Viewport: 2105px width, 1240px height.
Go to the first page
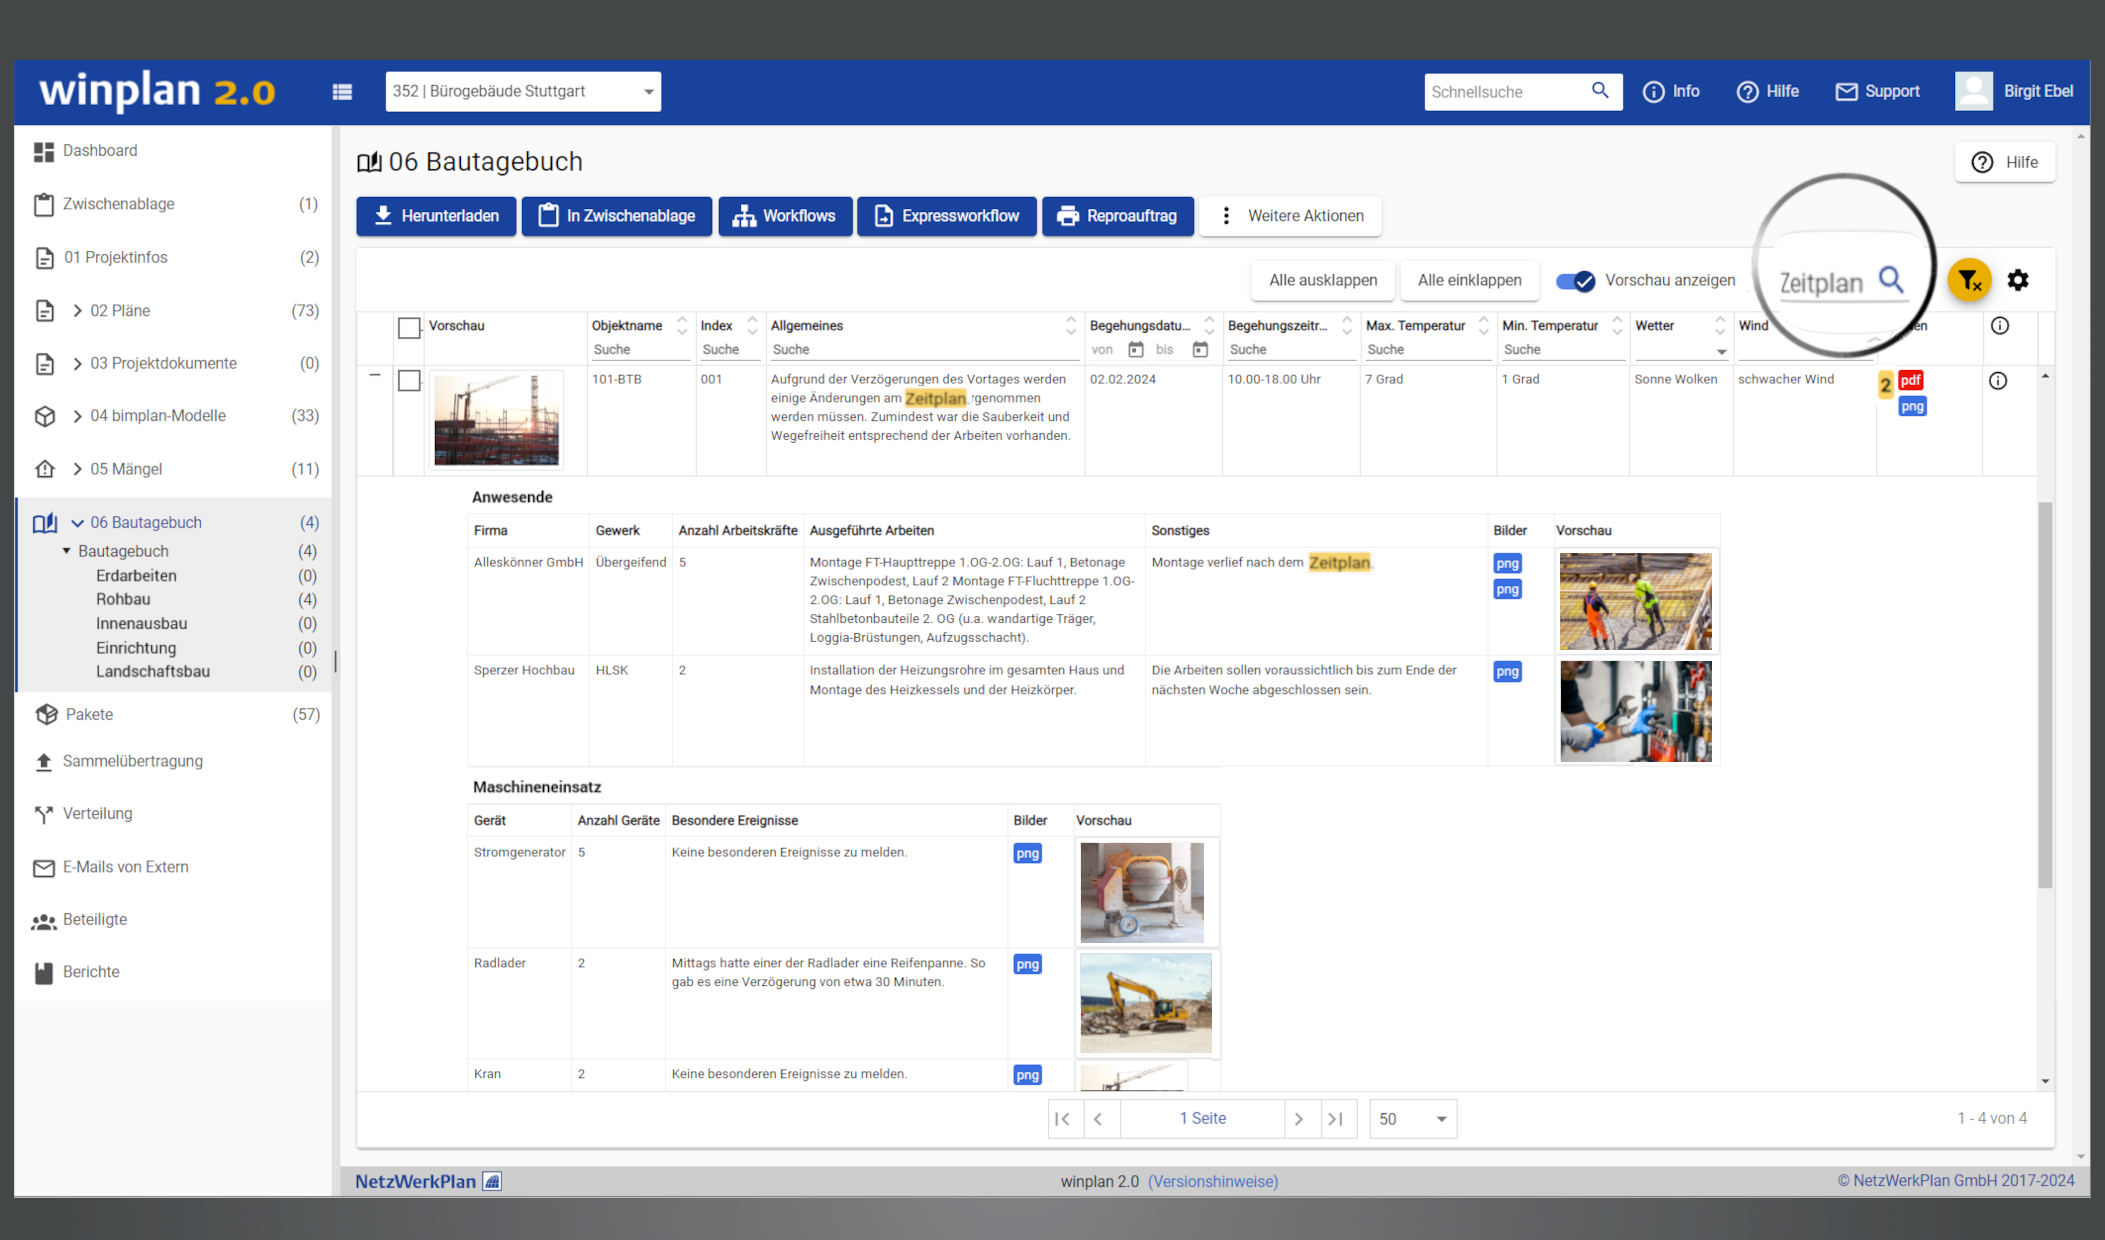pos(1062,1119)
